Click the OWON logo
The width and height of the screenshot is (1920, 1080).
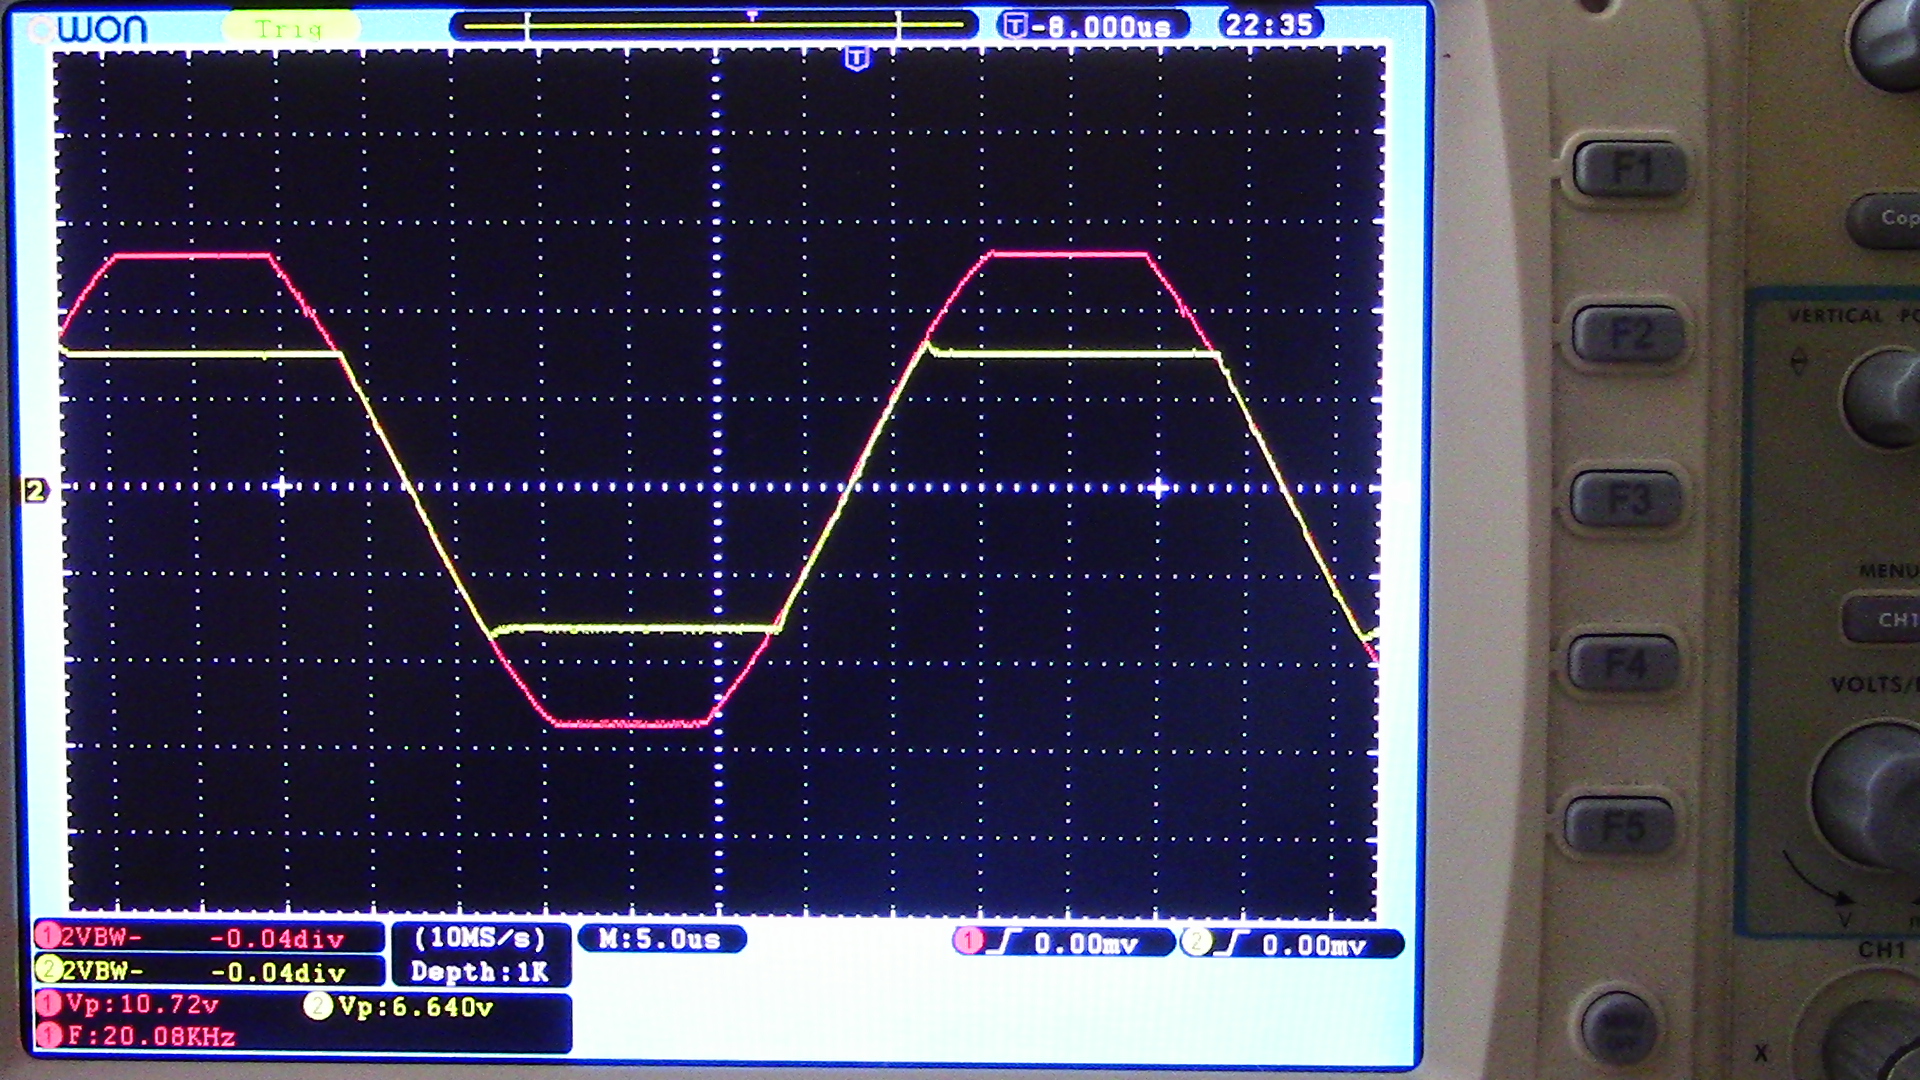point(90,28)
